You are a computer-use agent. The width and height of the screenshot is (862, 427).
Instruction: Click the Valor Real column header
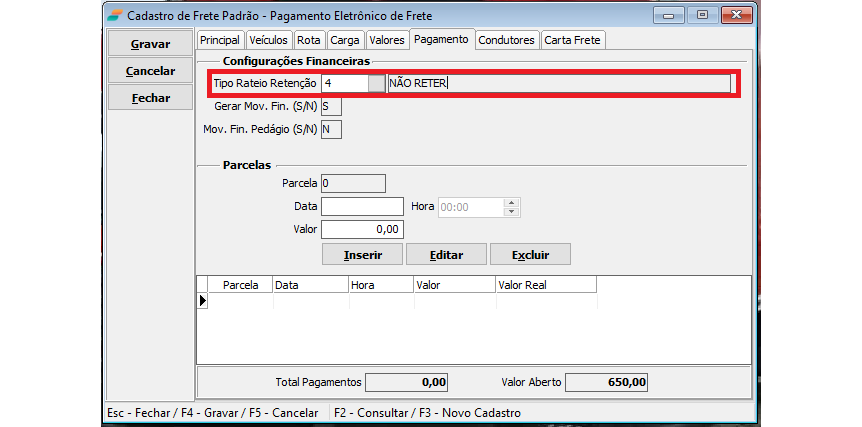point(544,285)
